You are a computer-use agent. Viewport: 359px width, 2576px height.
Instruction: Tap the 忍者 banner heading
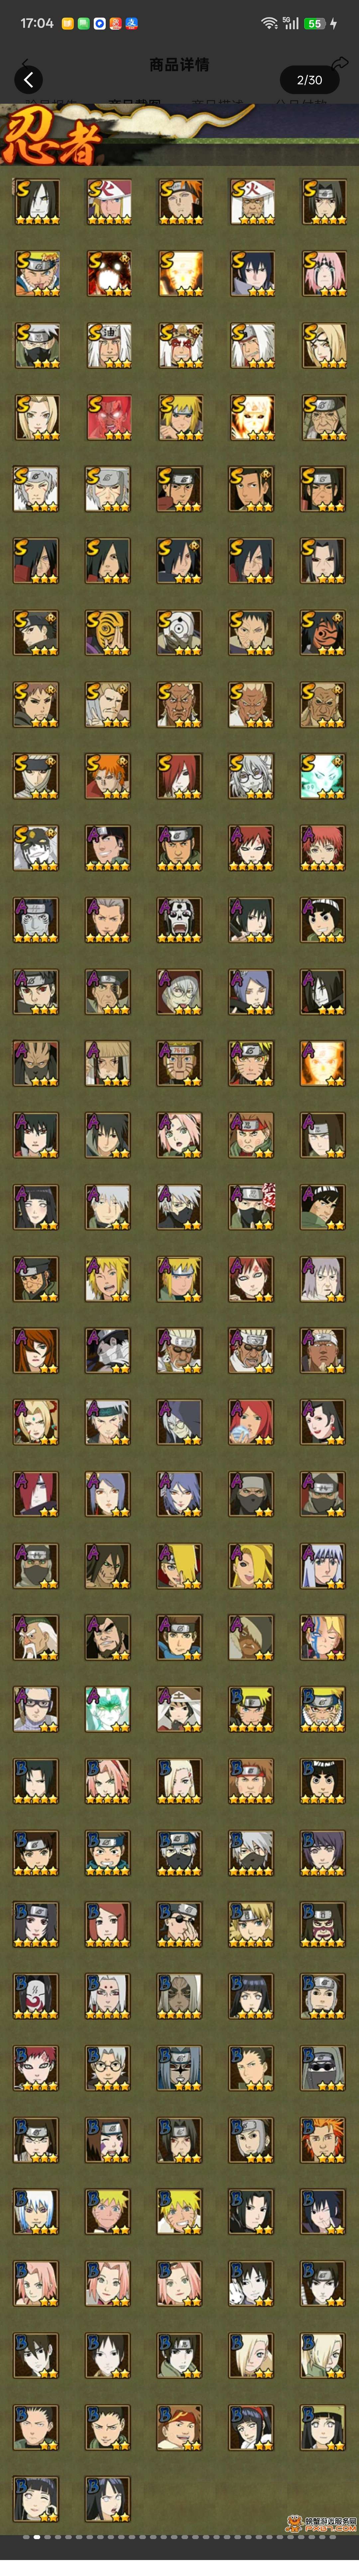tap(50, 138)
